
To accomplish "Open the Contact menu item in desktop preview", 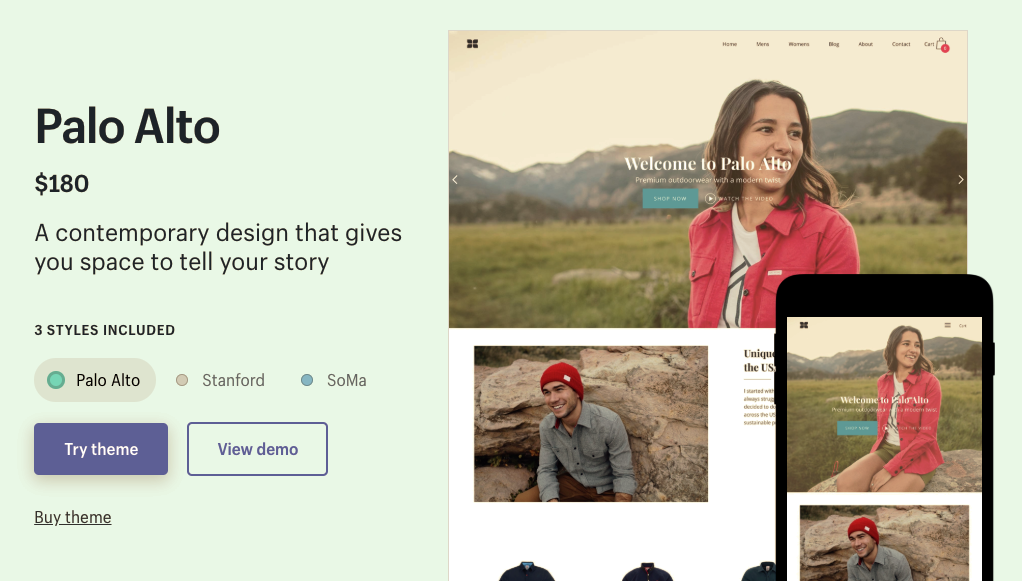I will (x=901, y=44).
